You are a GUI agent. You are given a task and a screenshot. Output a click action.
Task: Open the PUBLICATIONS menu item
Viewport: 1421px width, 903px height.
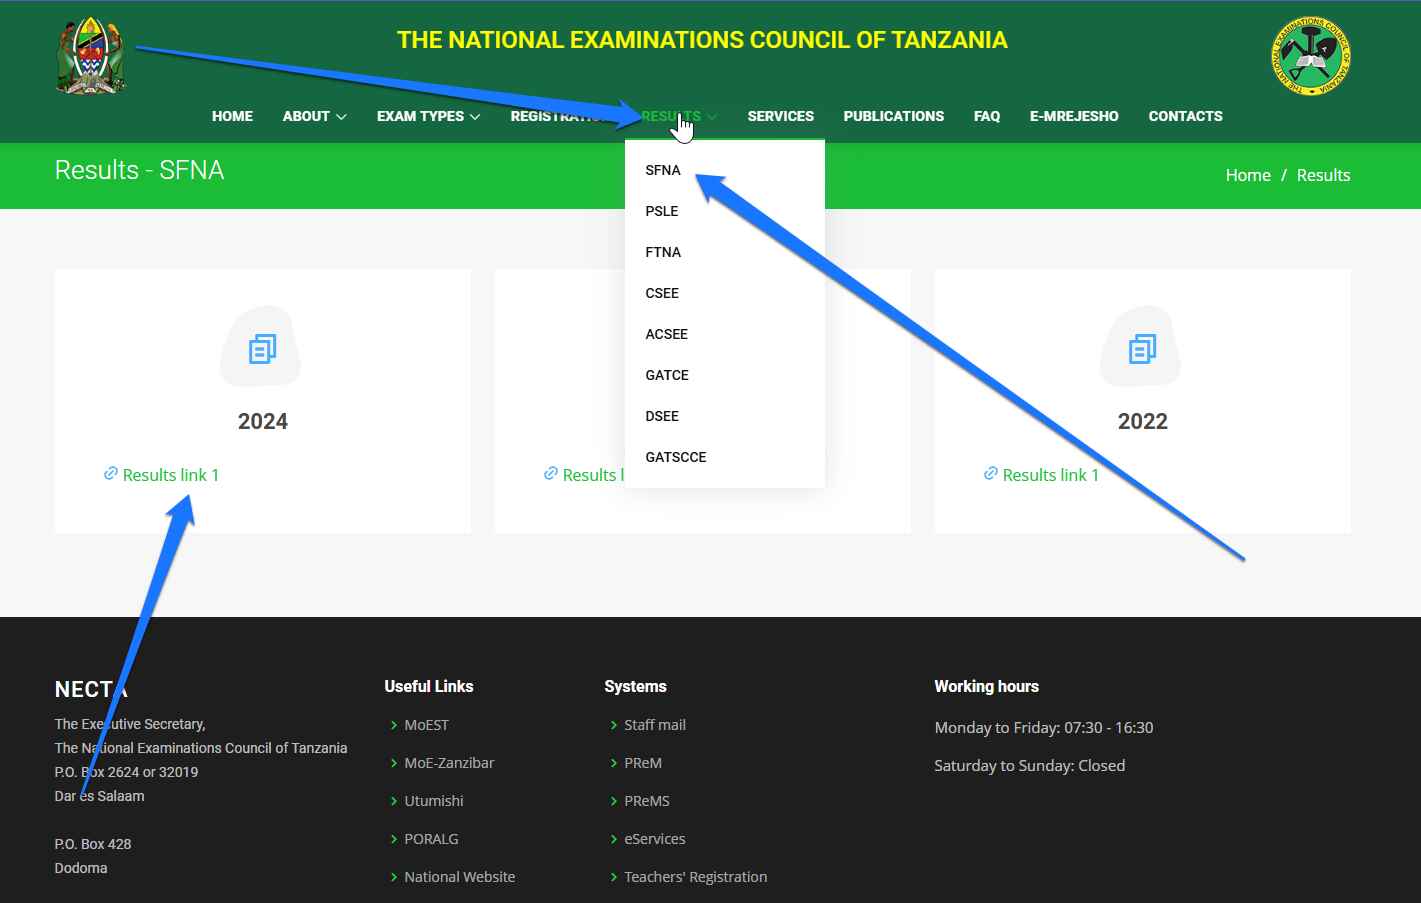click(894, 116)
